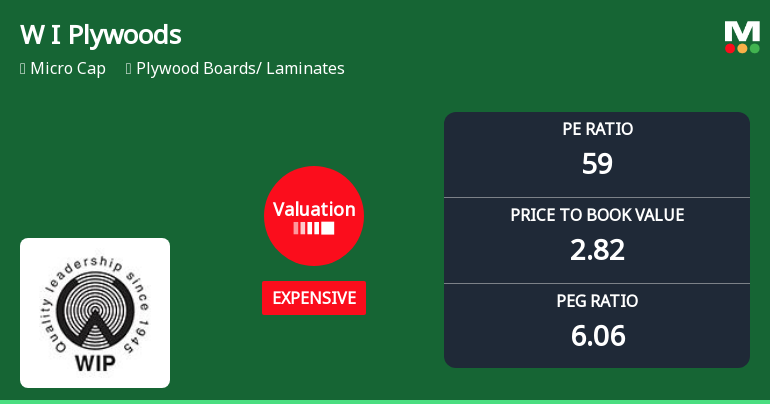Click the valuation meter bars
This screenshot has height=404, width=770.
pyautogui.click(x=314, y=228)
